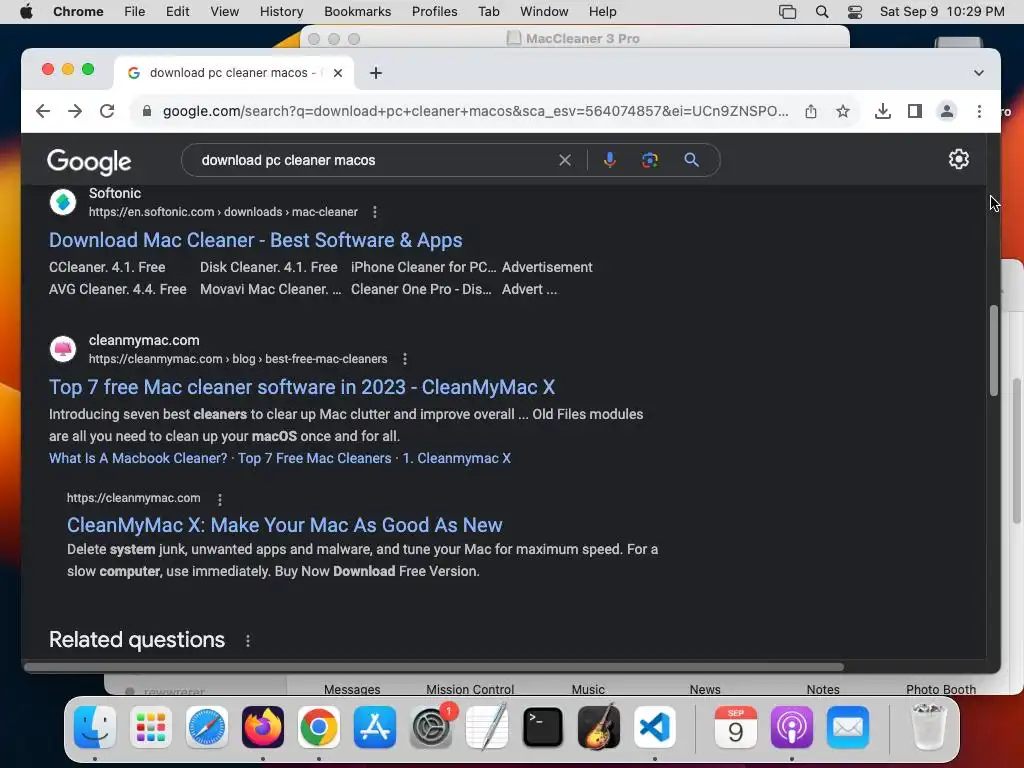Open GarageBand from the Dock
This screenshot has width=1024, height=768.
(x=599, y=727)
